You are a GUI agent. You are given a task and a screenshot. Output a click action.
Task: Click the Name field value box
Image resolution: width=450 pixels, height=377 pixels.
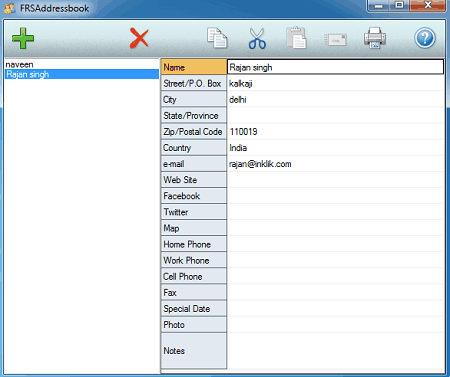pos(335,67)
